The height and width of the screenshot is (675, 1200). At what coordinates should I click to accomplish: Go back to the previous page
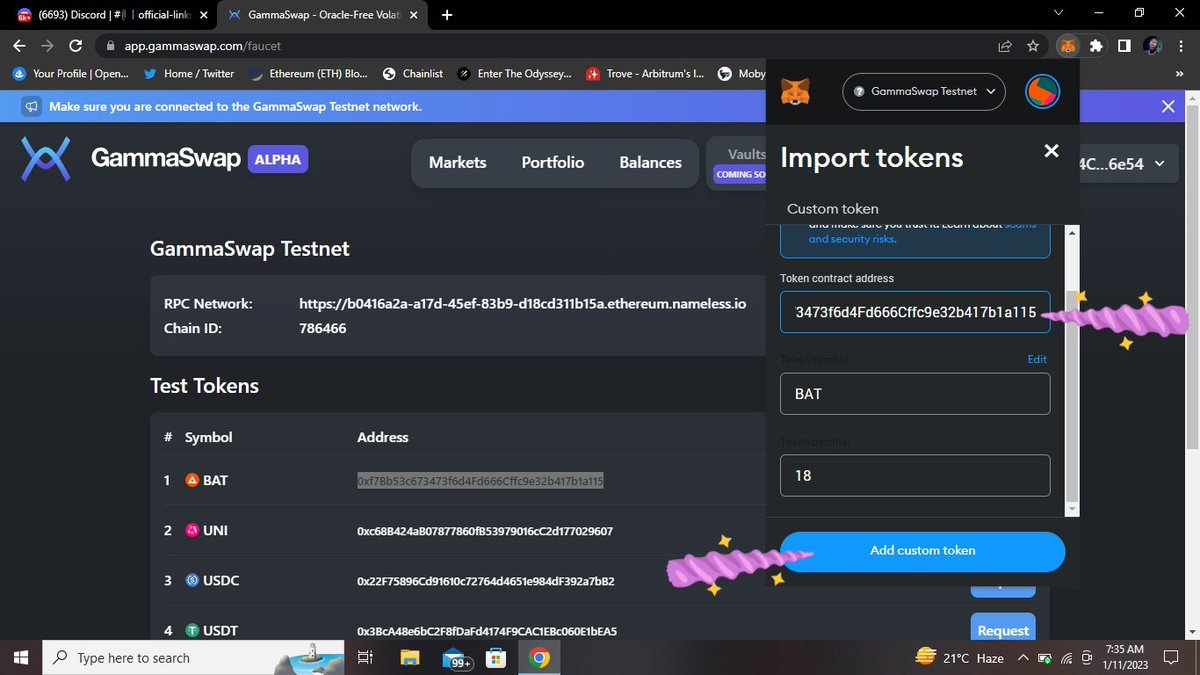[x=19, y=46]
